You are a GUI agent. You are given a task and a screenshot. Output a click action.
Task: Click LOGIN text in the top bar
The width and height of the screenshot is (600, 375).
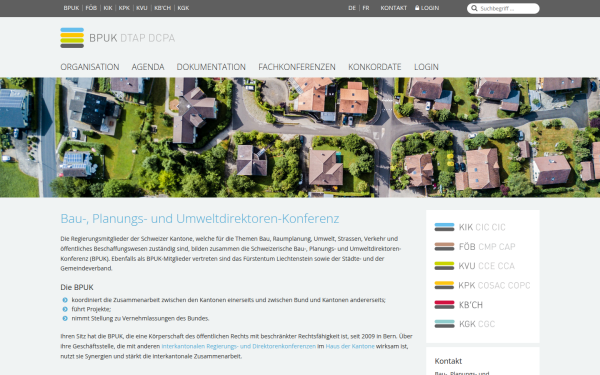(x=430, y=8)
